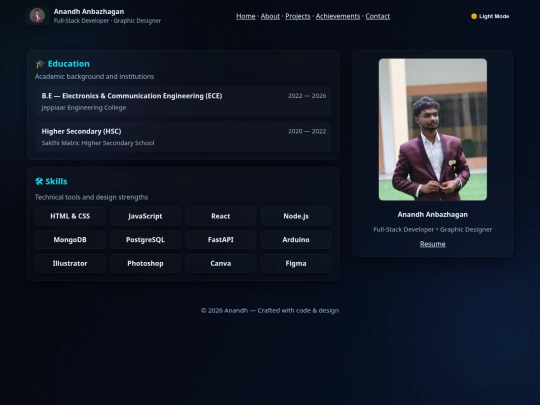Click the round avatar icon in header
This screenshot has width=540, height=405.
[x=37, y=16]
